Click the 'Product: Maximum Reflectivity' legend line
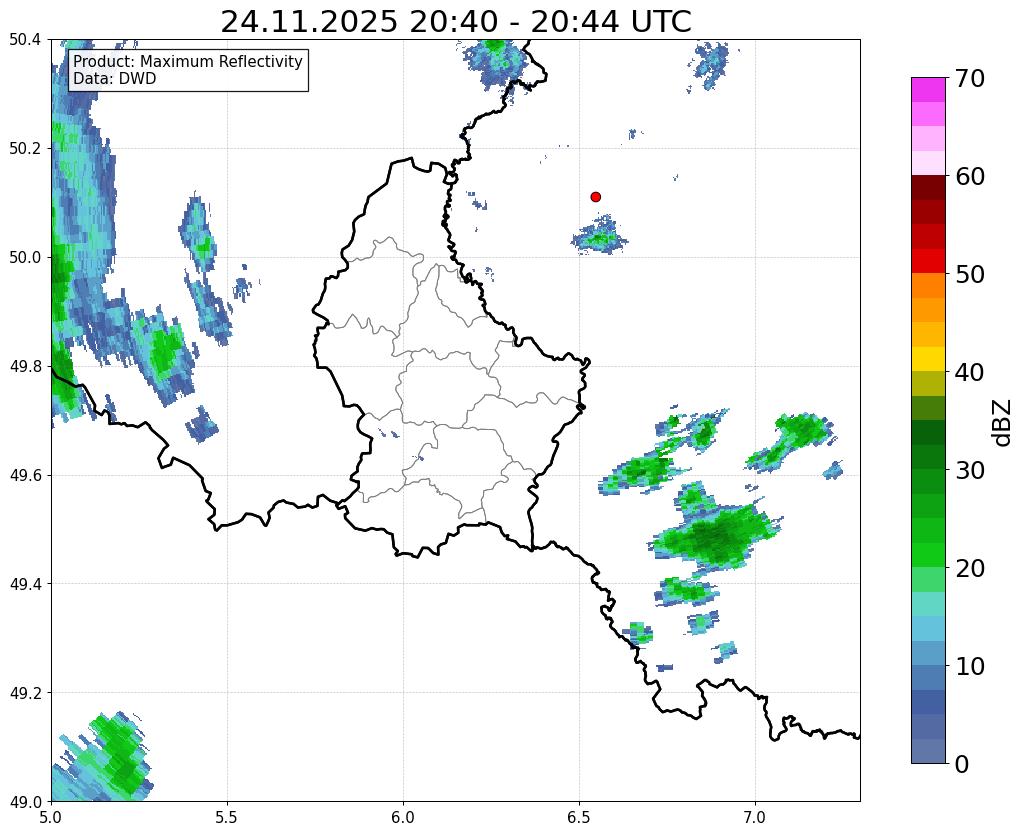 point(188,61)
